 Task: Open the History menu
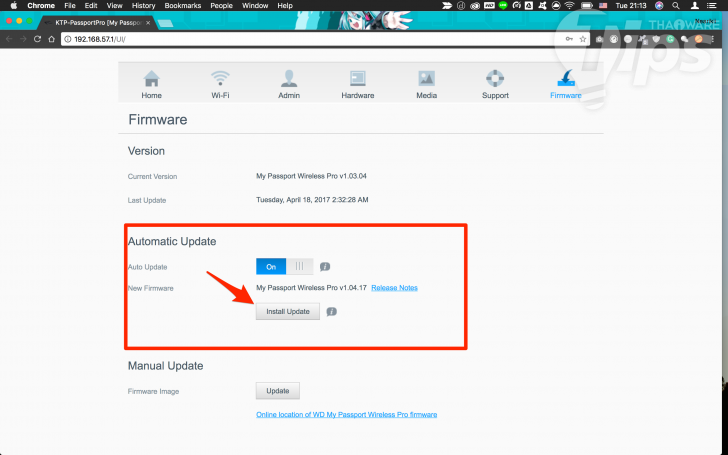pos(143,6)
